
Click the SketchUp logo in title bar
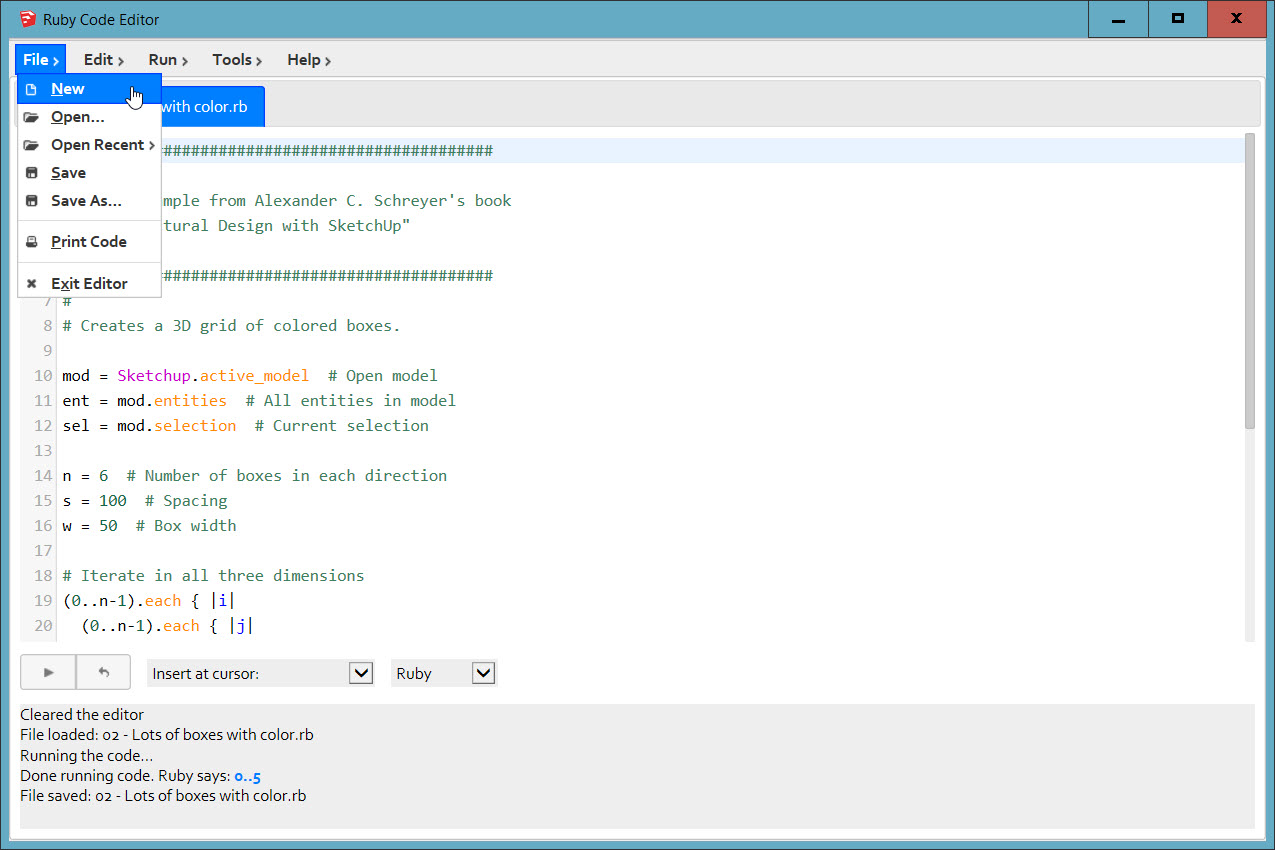pos(28,19)
